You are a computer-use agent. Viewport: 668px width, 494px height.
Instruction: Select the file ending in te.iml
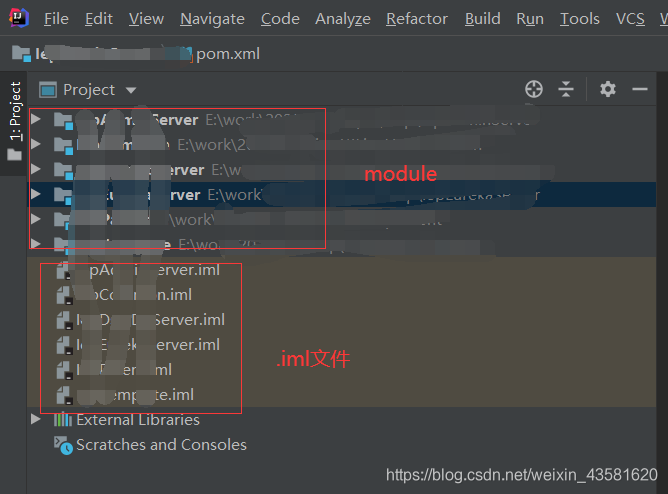click(x=135, y=395)
